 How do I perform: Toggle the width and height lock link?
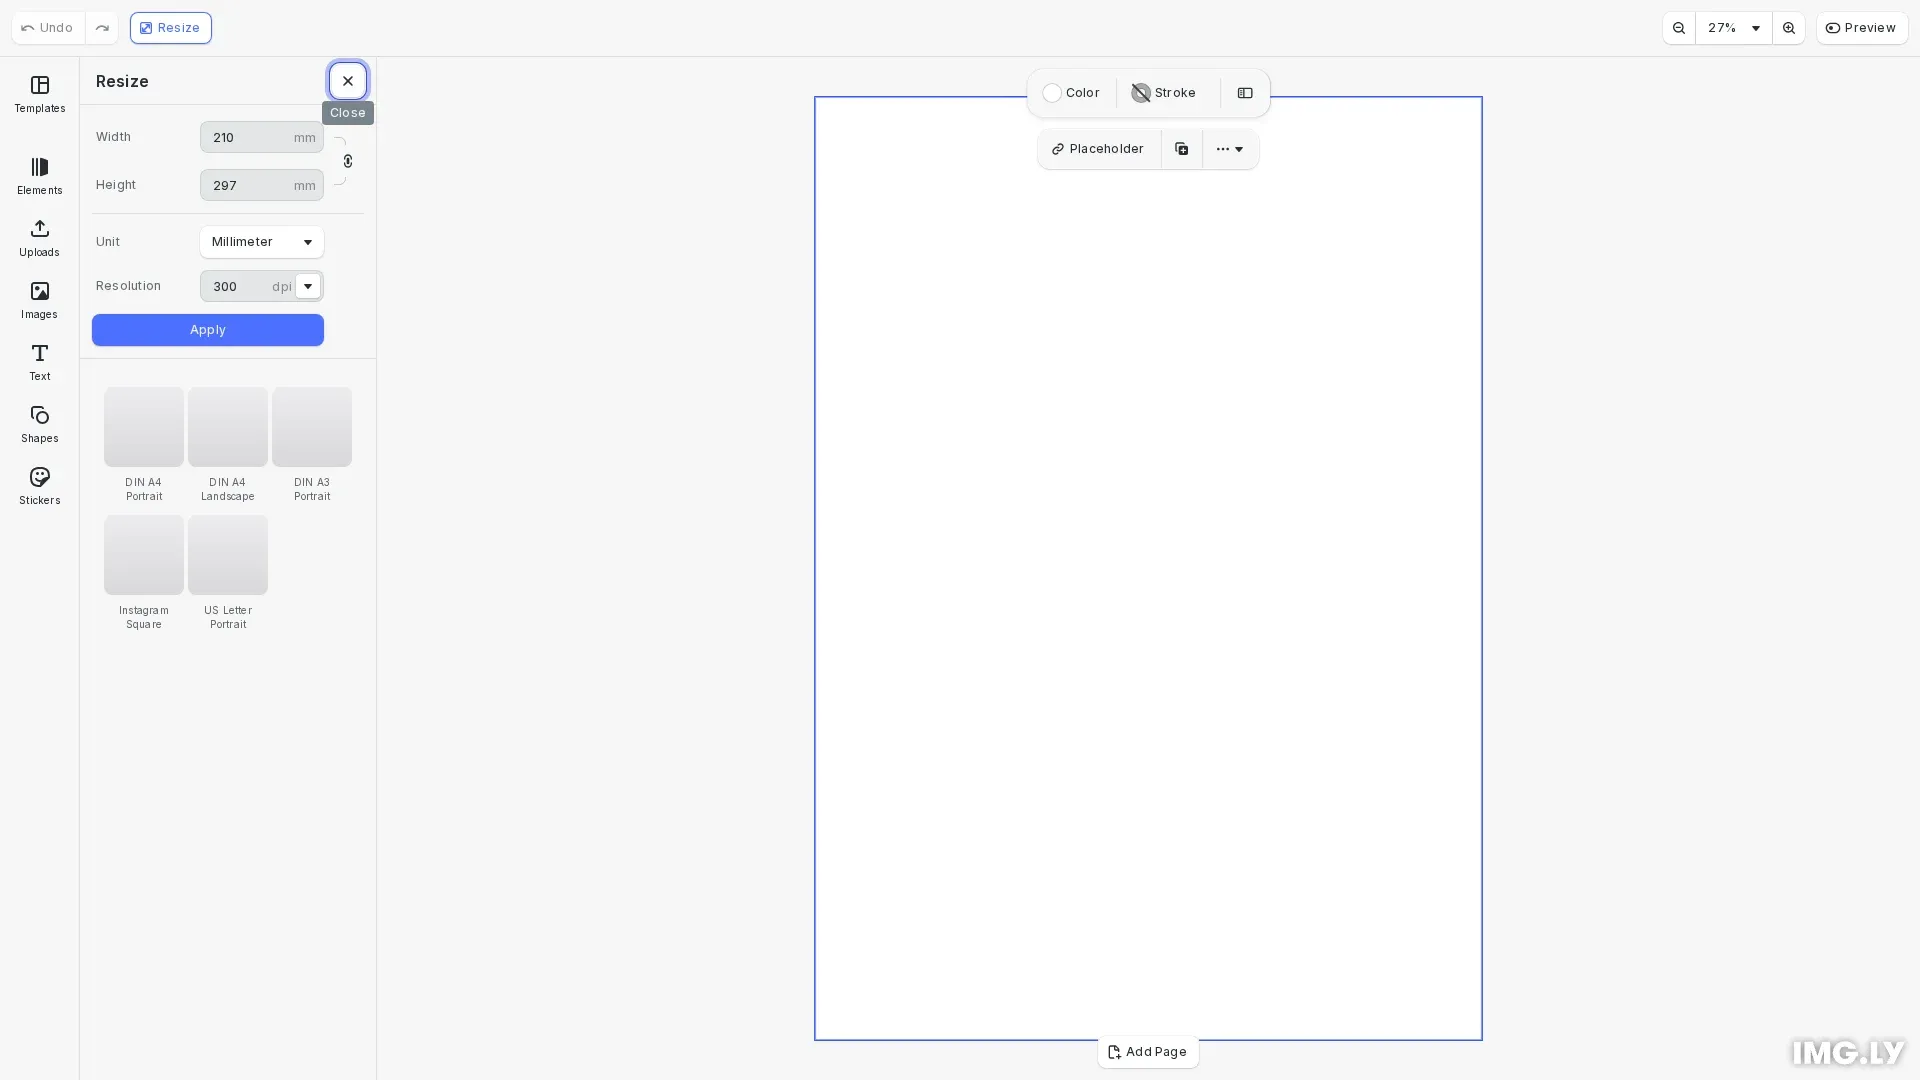[347, 161]
